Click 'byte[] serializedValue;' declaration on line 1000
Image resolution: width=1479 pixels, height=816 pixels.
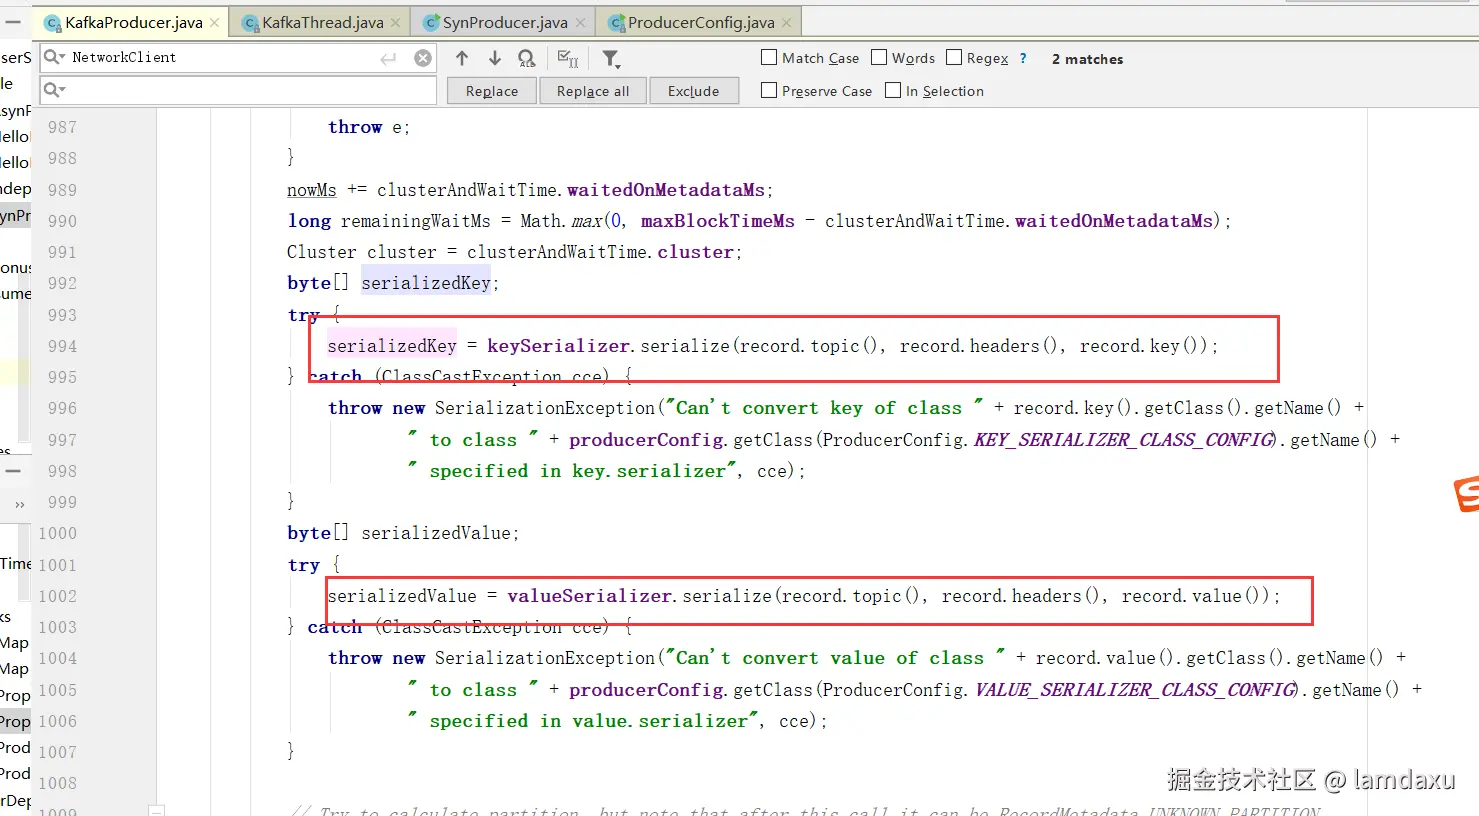[403, 533]
